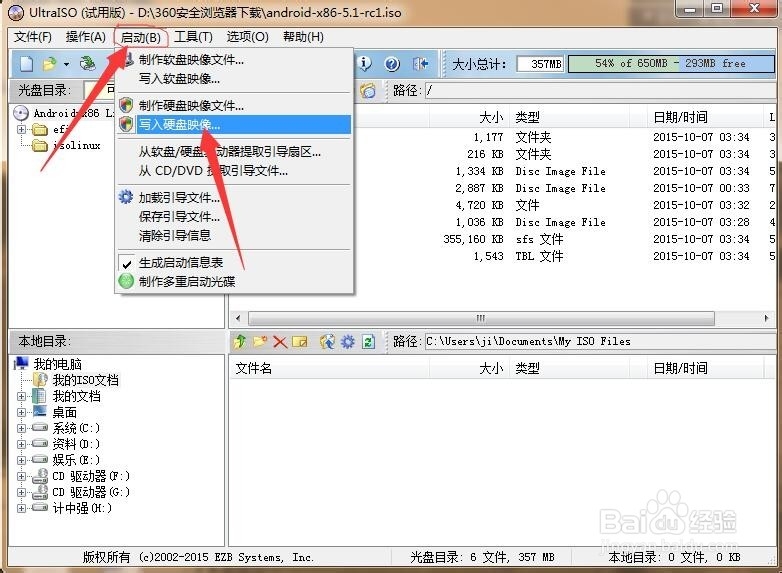Click the local 路径 field with C:\Users\ji

(600, 342)
